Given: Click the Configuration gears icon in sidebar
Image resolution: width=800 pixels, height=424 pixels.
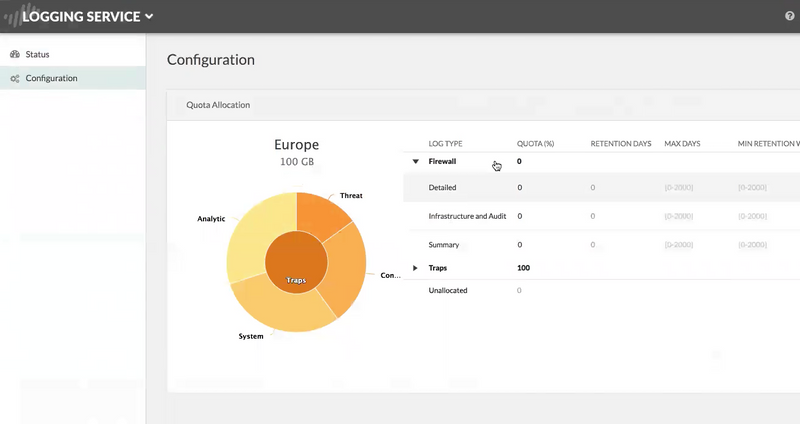Looking at the screenshot, I should [x=14, y=78].
